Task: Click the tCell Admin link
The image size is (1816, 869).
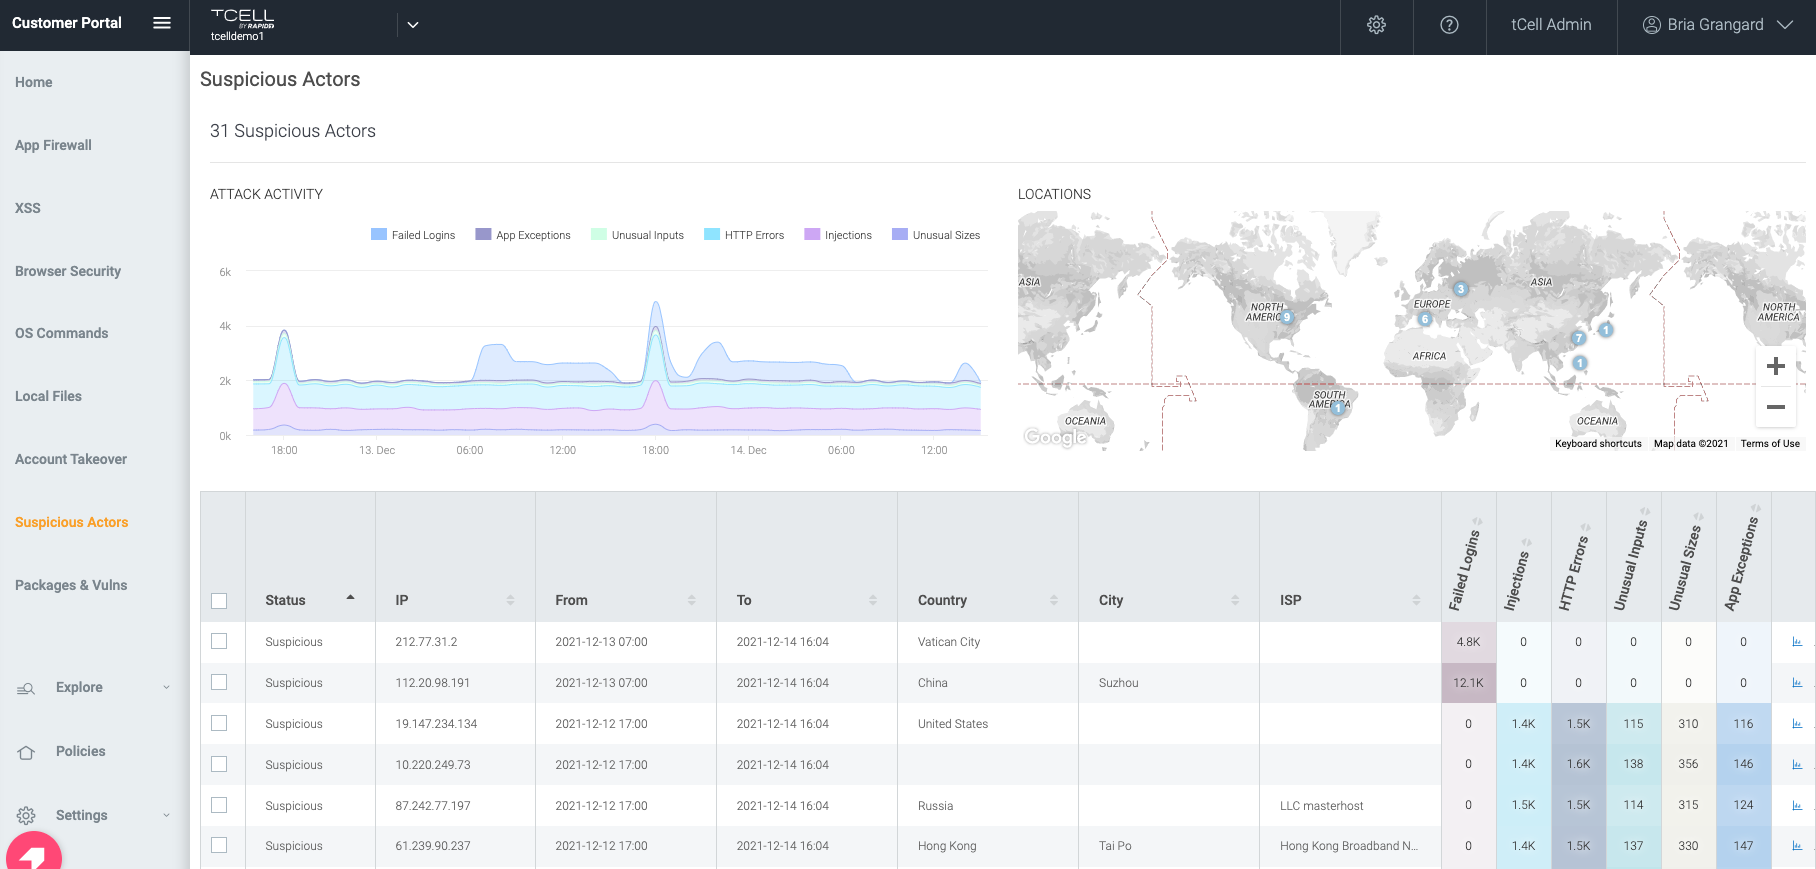Action: coord(1550,25)
